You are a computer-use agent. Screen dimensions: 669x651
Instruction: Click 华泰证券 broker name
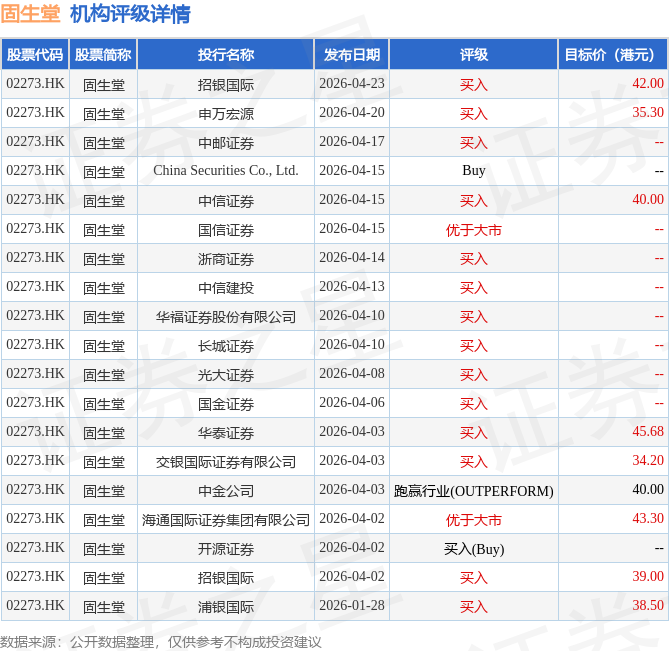[226, 433]
